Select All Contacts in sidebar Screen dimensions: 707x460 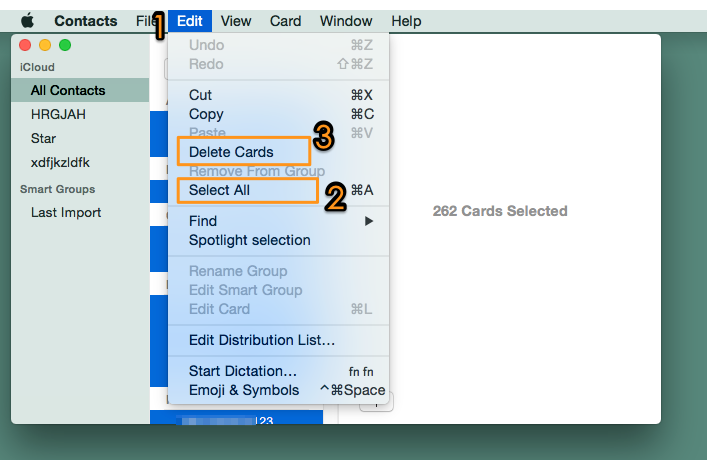click(x=80, y=90)
